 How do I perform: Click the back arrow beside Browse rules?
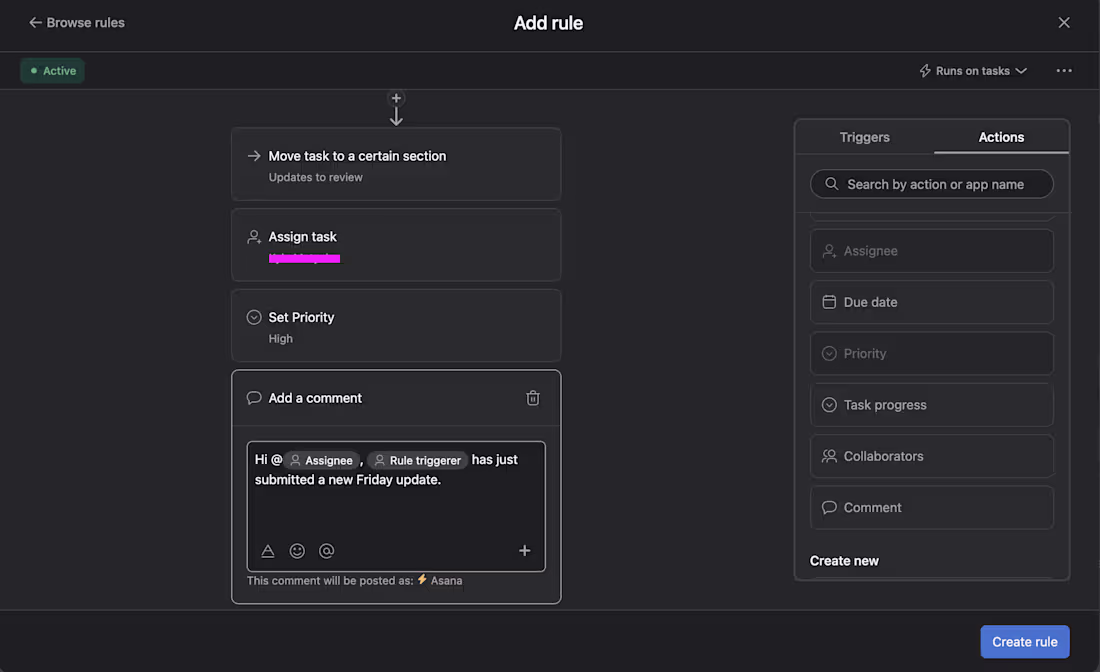pyautogui.click(x=35, y=22)
